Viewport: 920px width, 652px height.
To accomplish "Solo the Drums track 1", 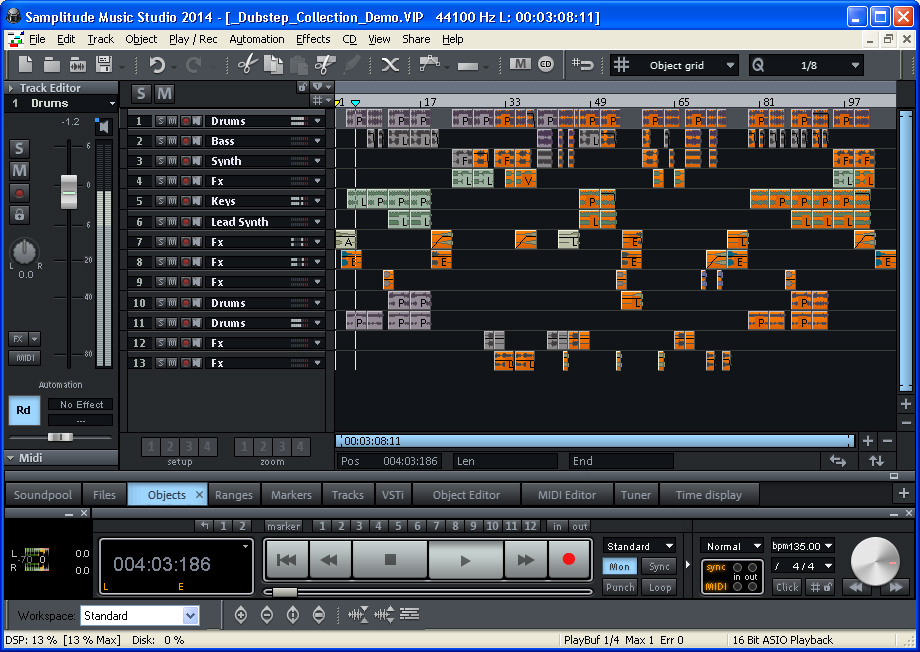I will click(x=160, y=121).
